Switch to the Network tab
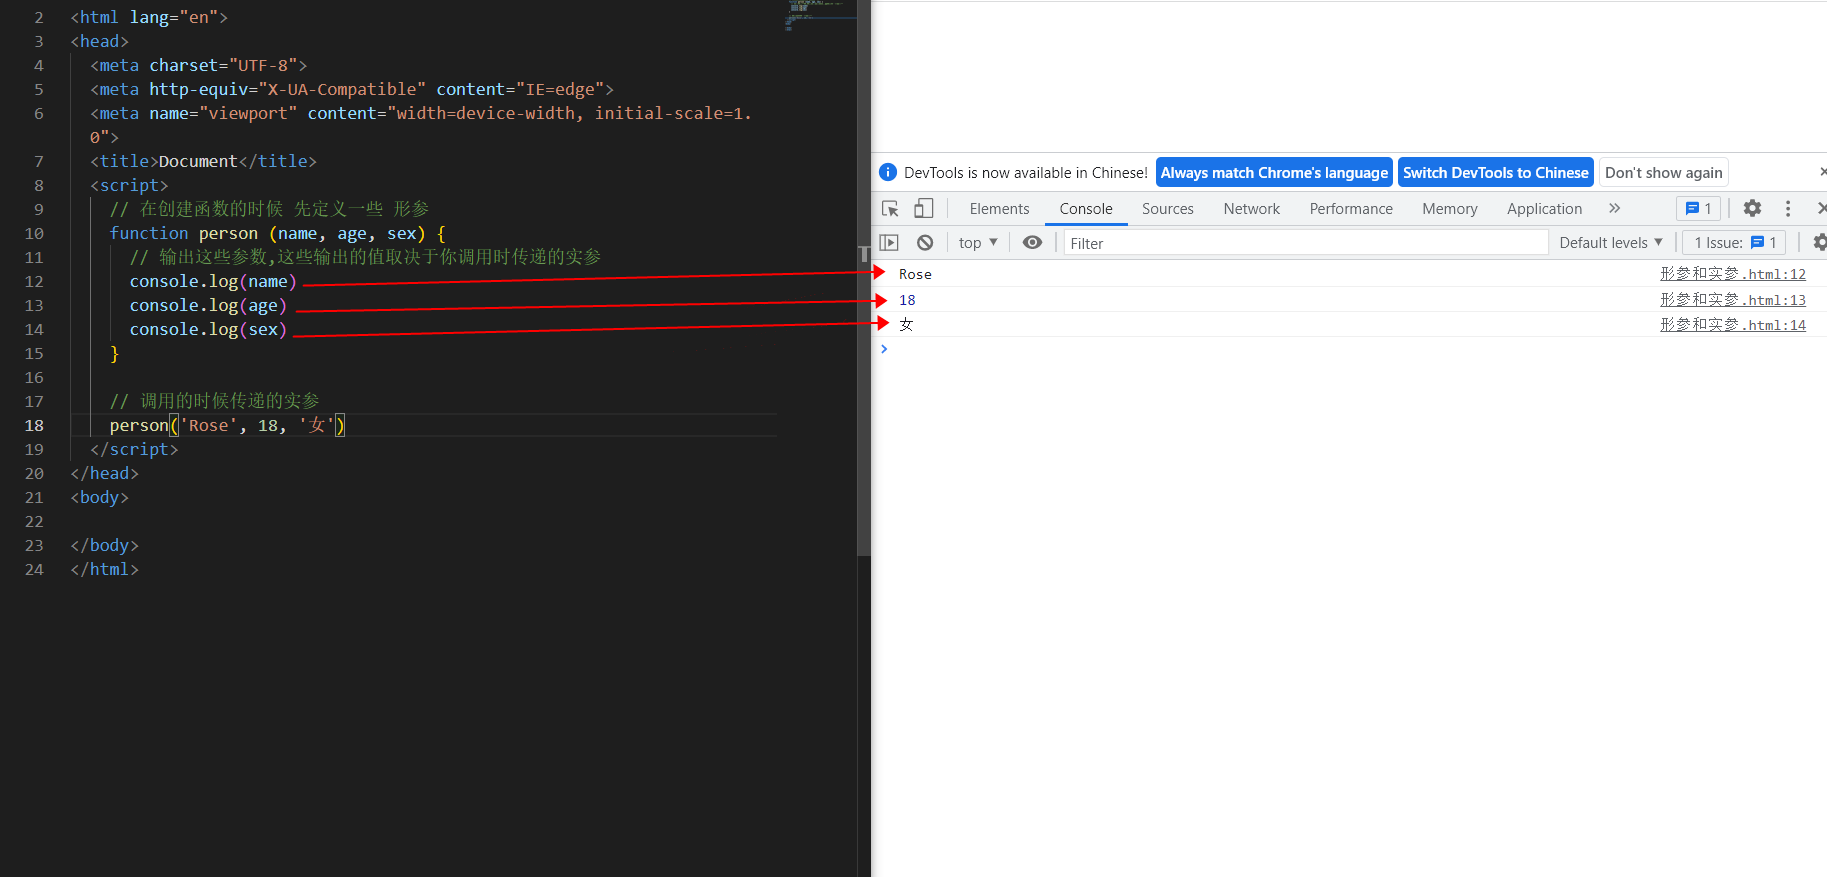 click(1251, 208)
